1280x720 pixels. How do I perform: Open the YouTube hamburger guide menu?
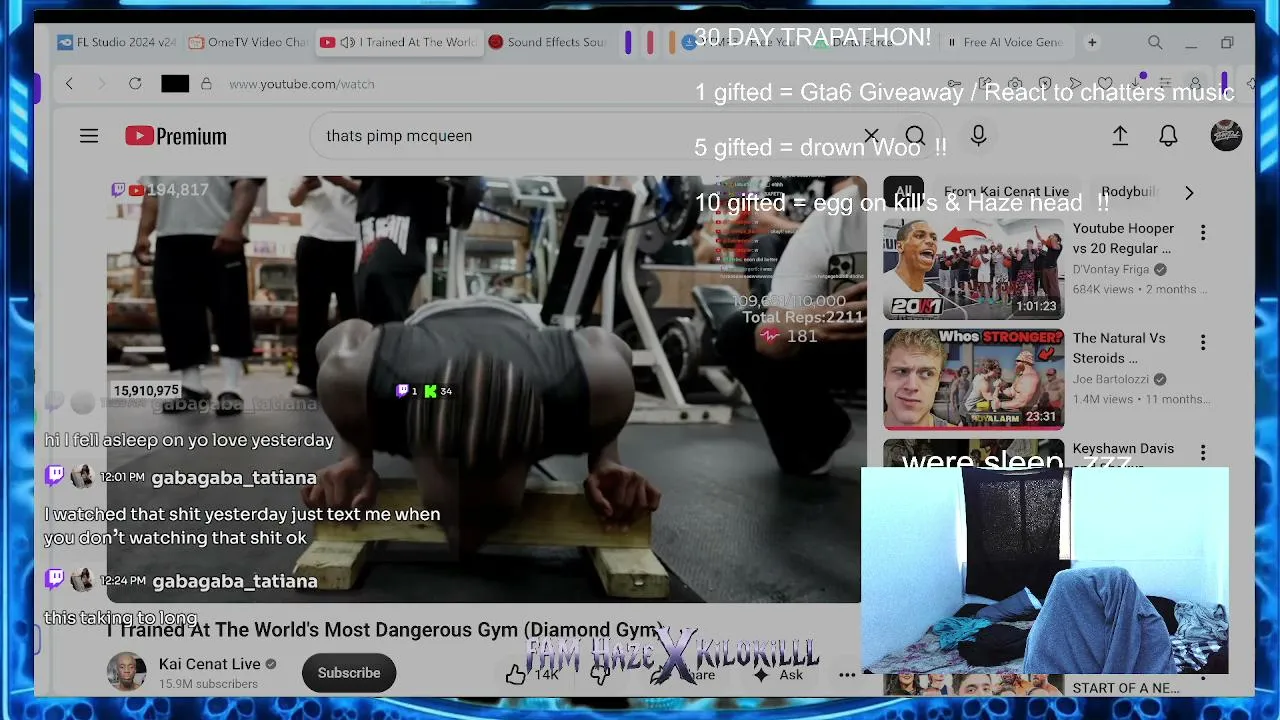(x=89, y=136)
